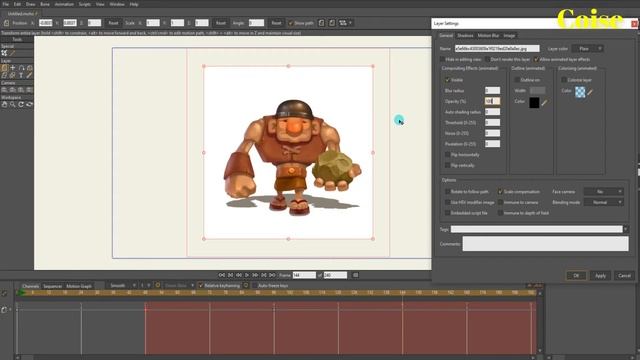Click the black outline color swatch

[534, 103]
